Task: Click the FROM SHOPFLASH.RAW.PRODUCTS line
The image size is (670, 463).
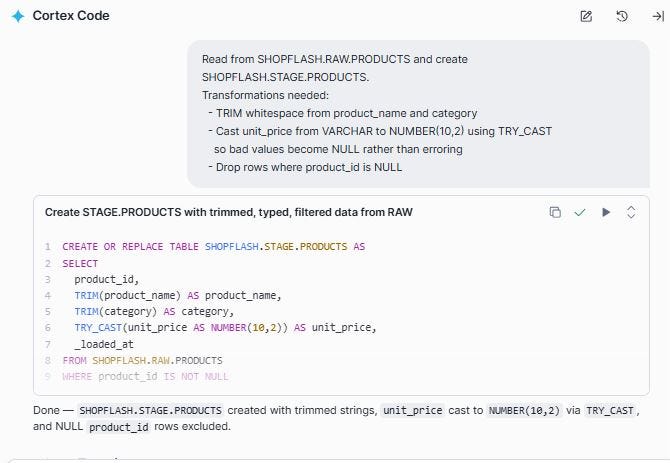Action: (x=142, y=360)
